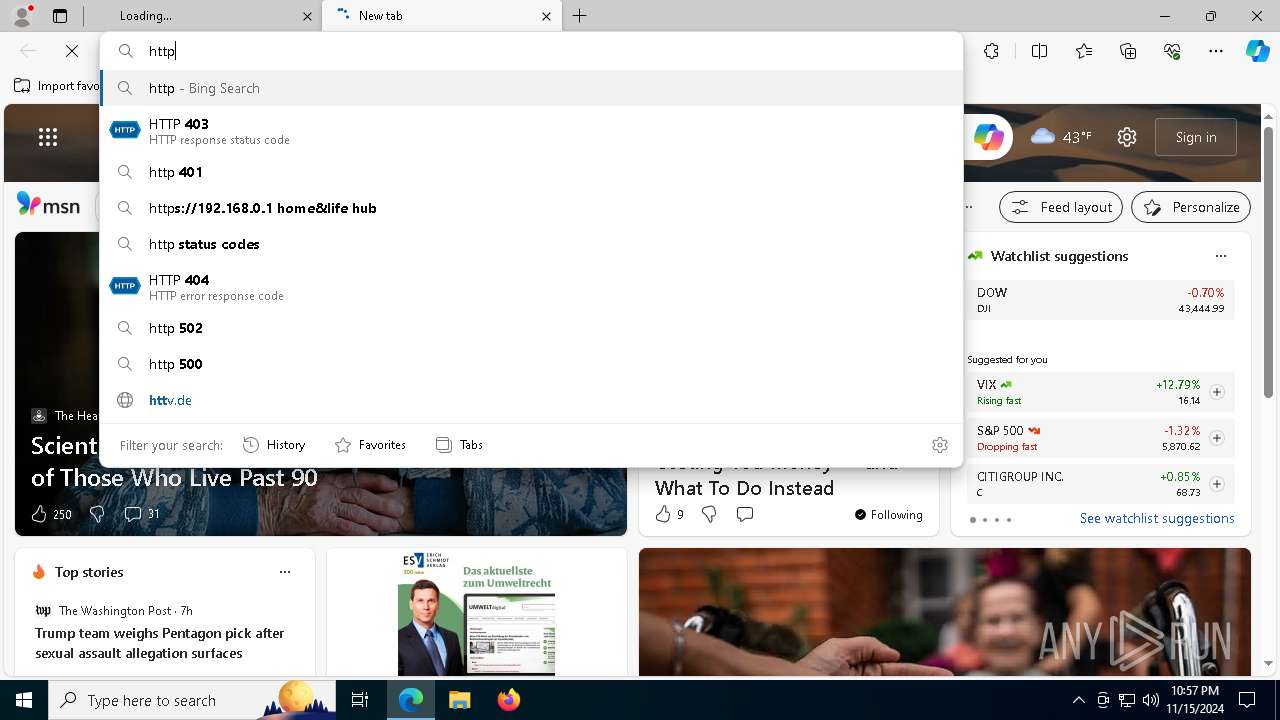Choose the 'http 401' suggestion

pyautogui.click(x=532, y=172)
